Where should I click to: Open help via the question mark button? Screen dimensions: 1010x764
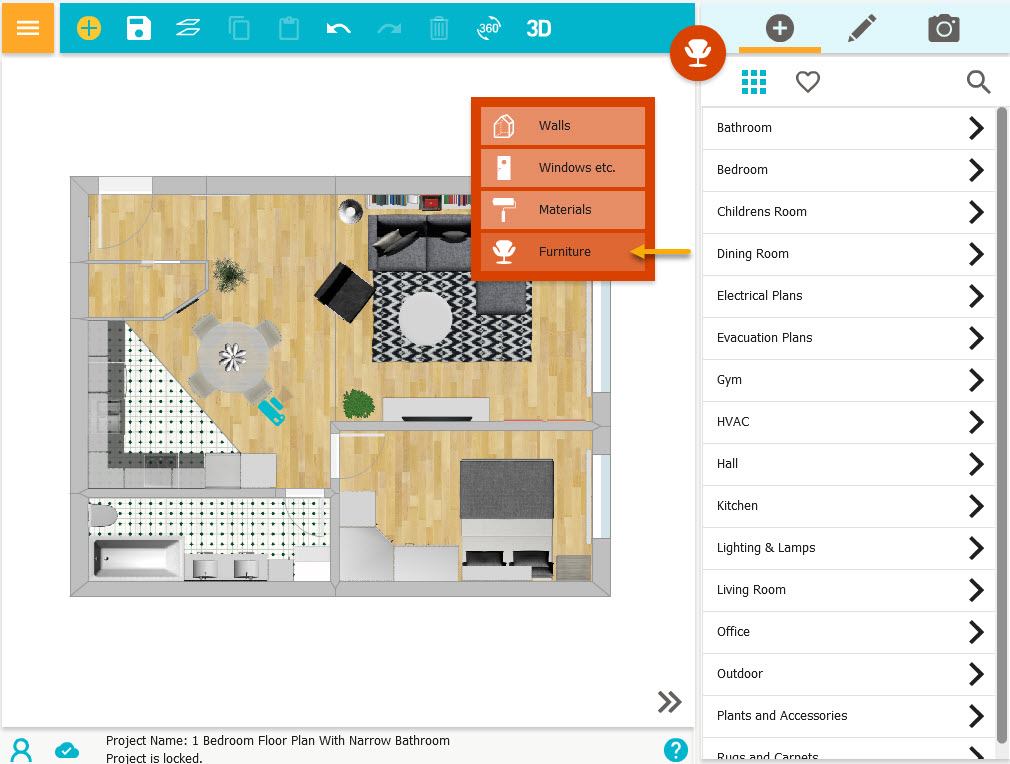[676, 750]
